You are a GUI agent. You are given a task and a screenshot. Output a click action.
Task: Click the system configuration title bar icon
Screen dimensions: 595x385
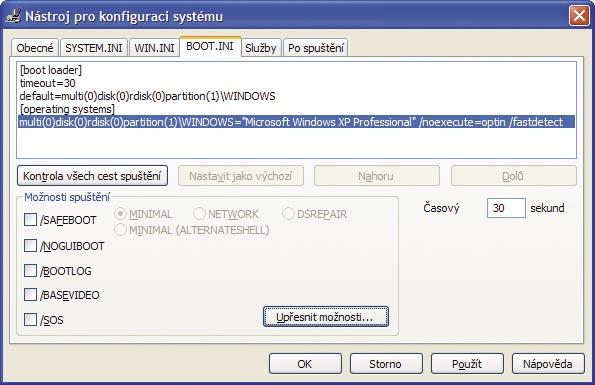coord(13,16)
